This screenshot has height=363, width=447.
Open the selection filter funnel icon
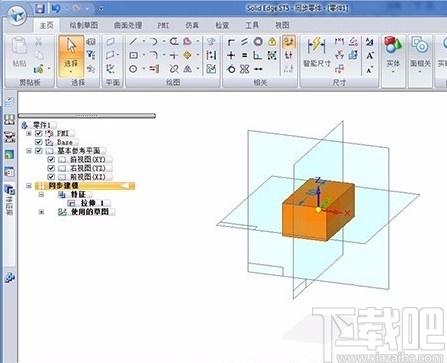91,55
